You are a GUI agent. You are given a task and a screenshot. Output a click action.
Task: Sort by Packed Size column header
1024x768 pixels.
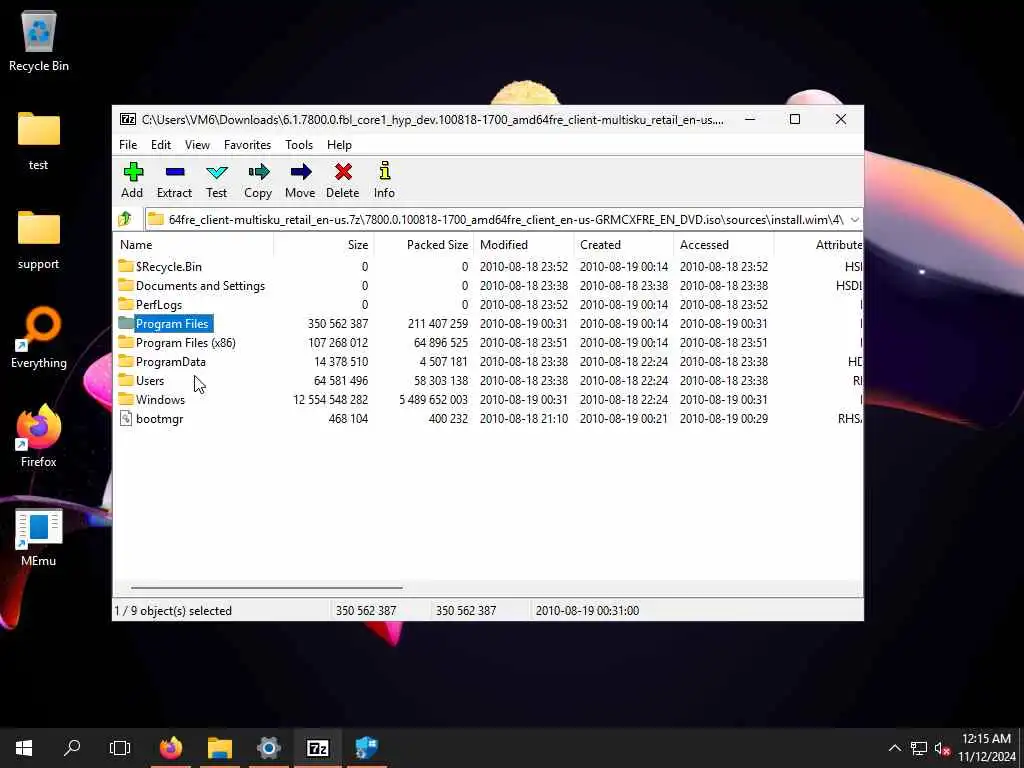423,245
